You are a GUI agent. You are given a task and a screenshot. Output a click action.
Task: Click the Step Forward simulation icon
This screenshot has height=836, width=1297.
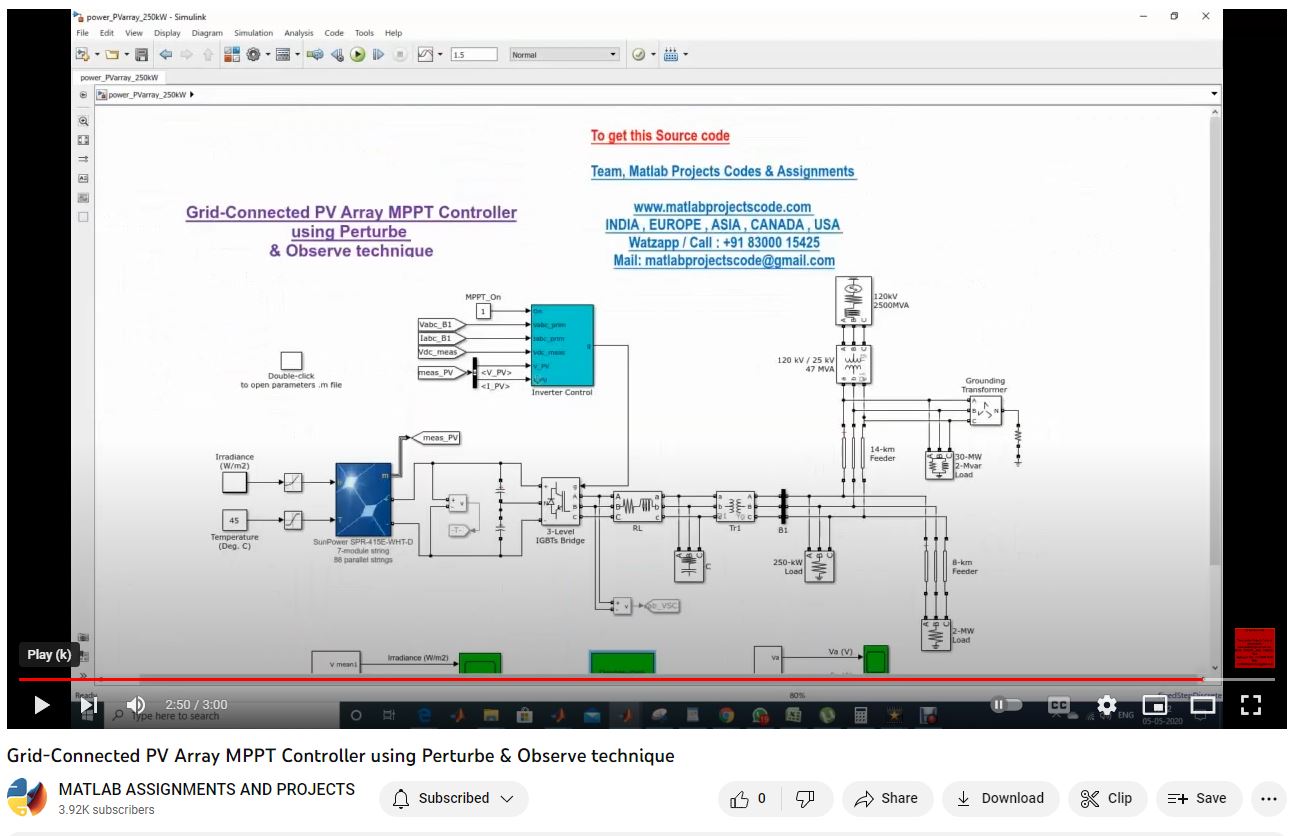coord(378,54)
